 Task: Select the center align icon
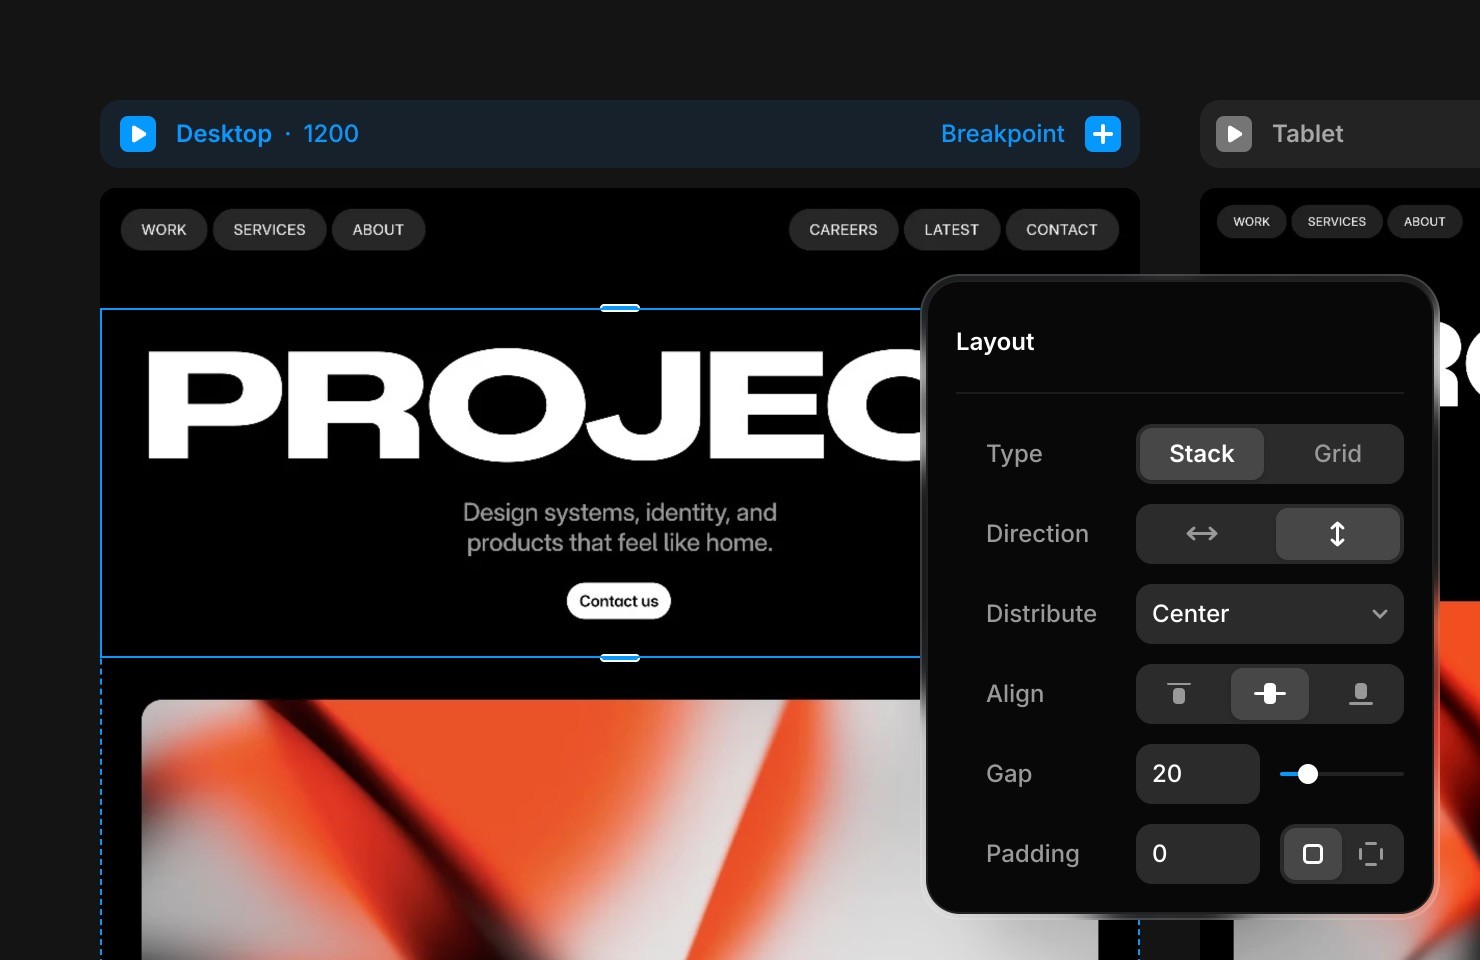1269,693
